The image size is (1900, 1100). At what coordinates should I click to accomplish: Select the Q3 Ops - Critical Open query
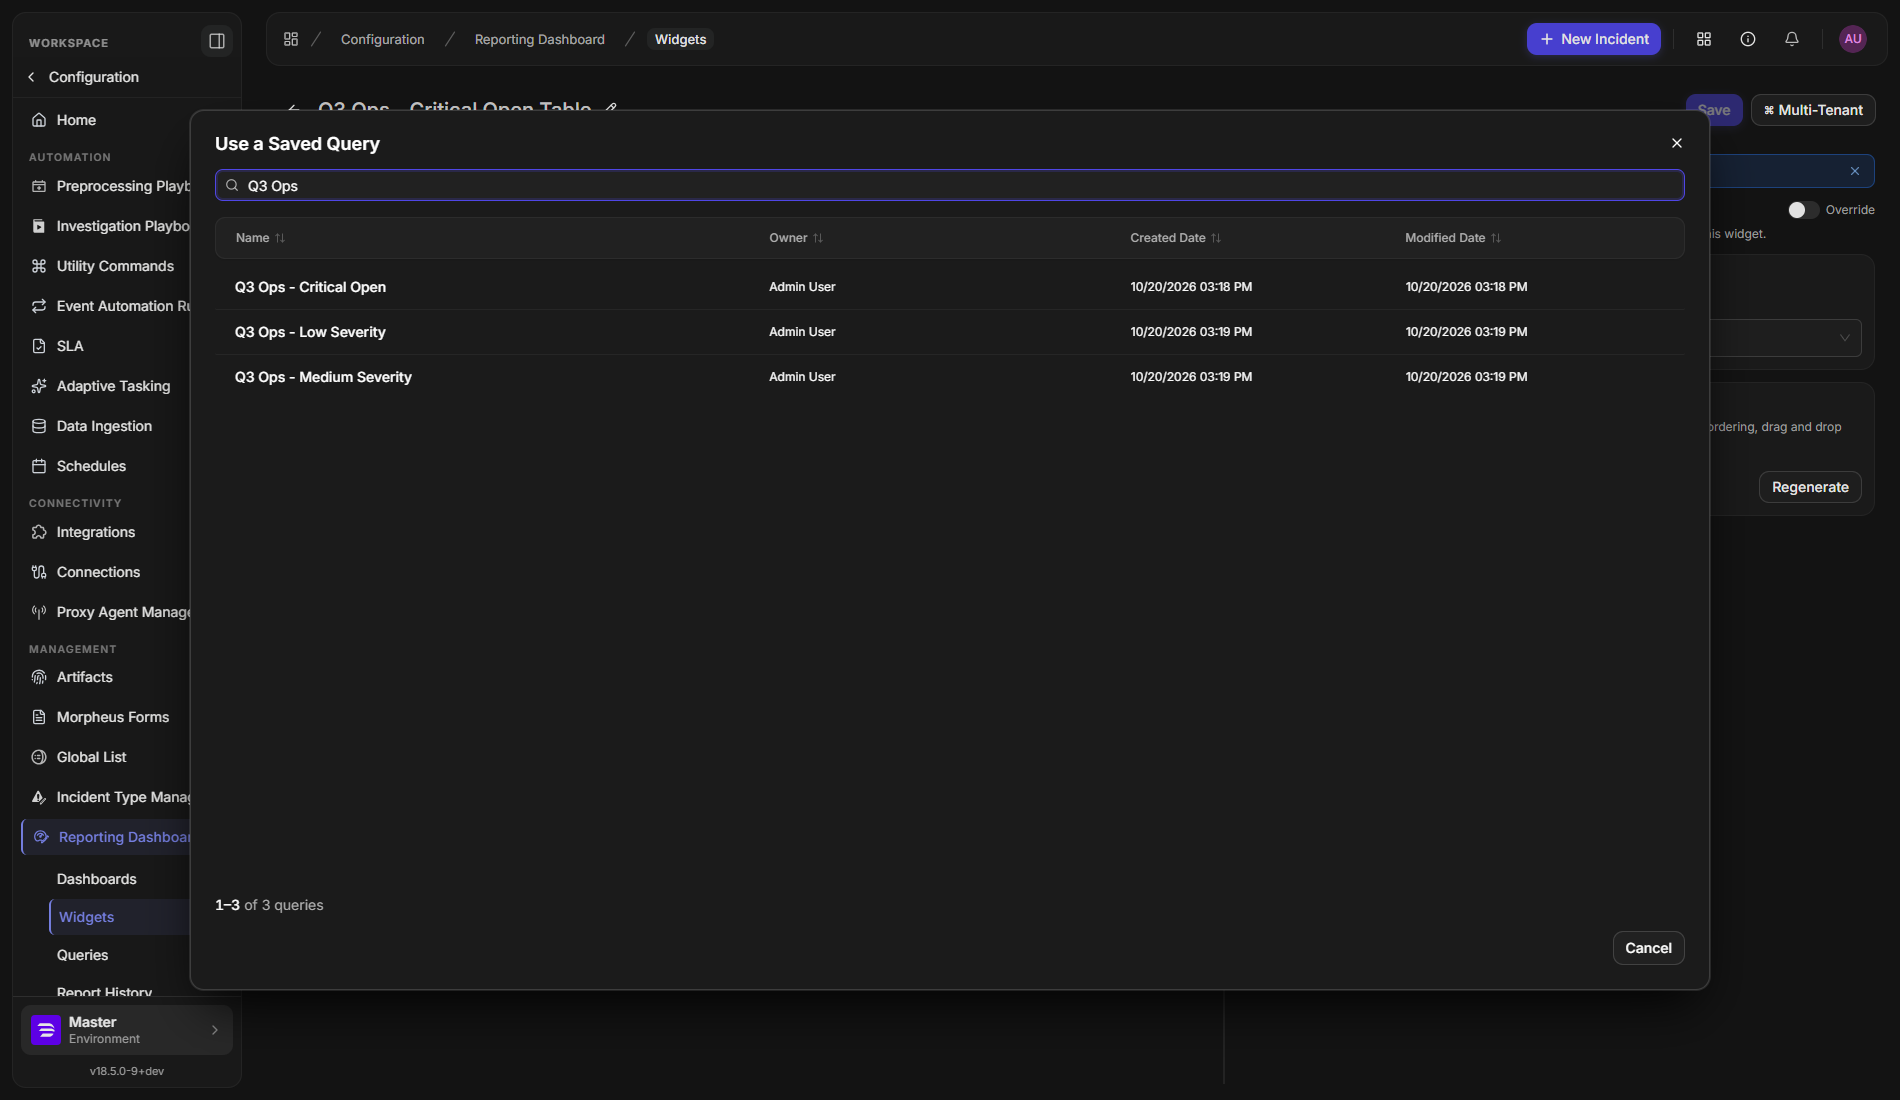pos(950,287)
